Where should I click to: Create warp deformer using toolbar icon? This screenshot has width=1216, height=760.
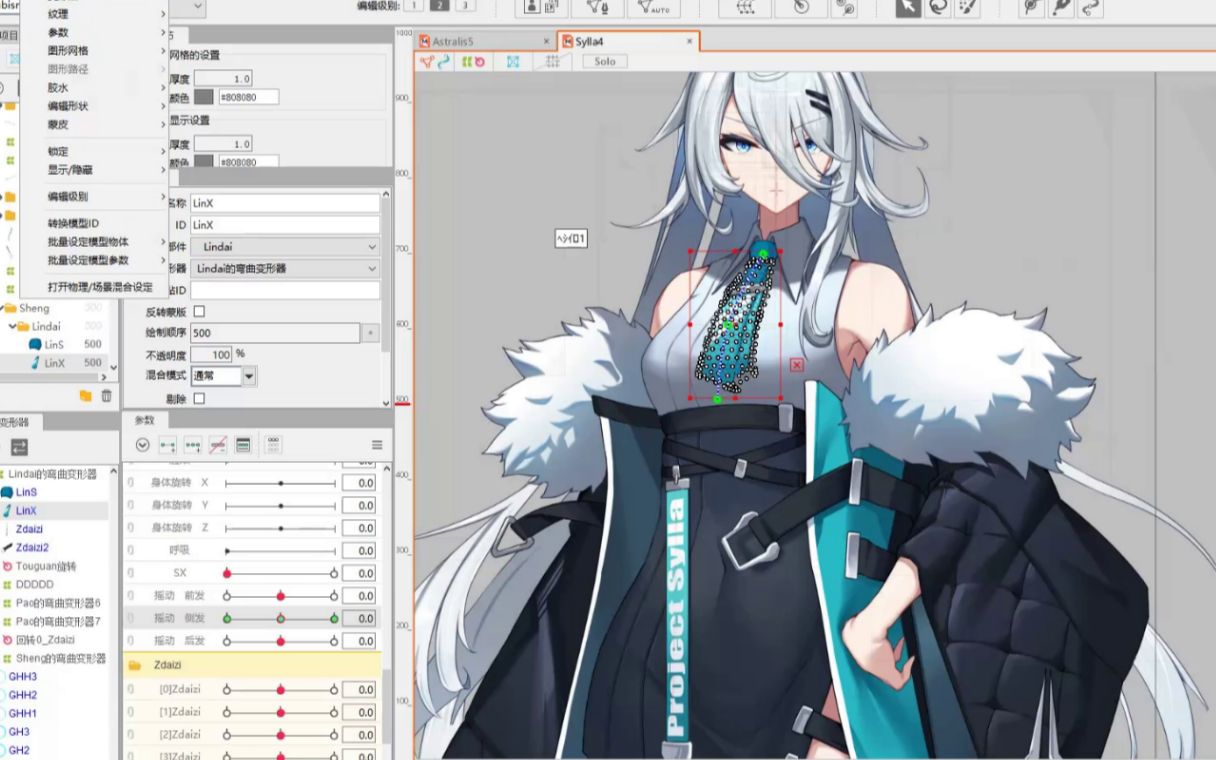pyautogui.click(x=746, y=7)
